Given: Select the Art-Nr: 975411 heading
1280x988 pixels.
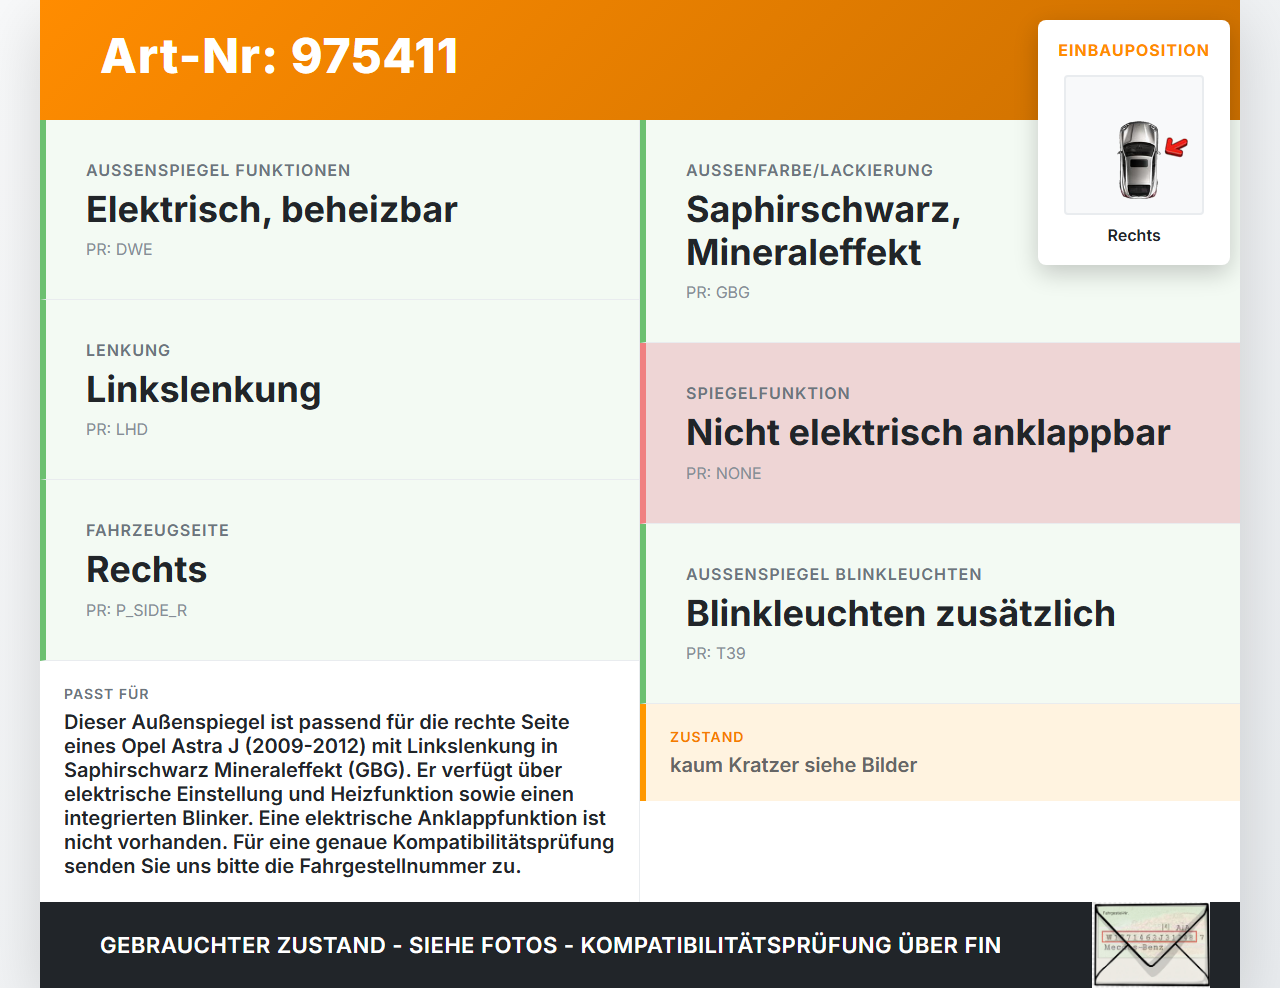Looking at the screenshot, I should click(x=279, y=56).
